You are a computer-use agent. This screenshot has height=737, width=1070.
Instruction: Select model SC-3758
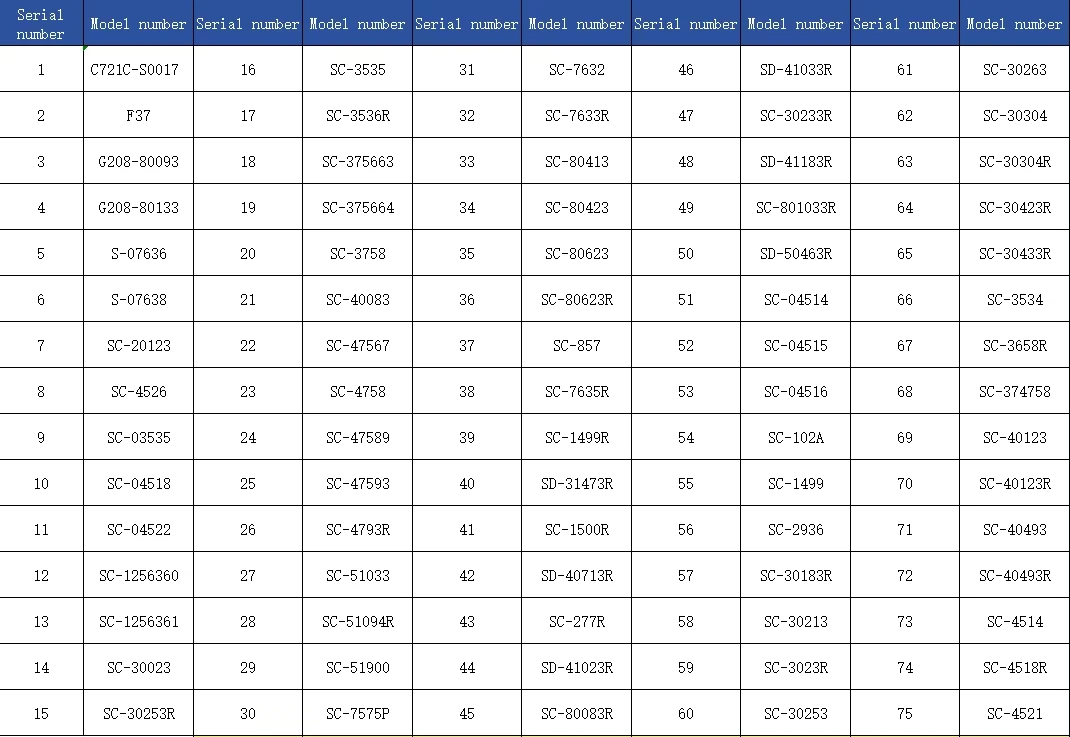[x=358, y=253]
